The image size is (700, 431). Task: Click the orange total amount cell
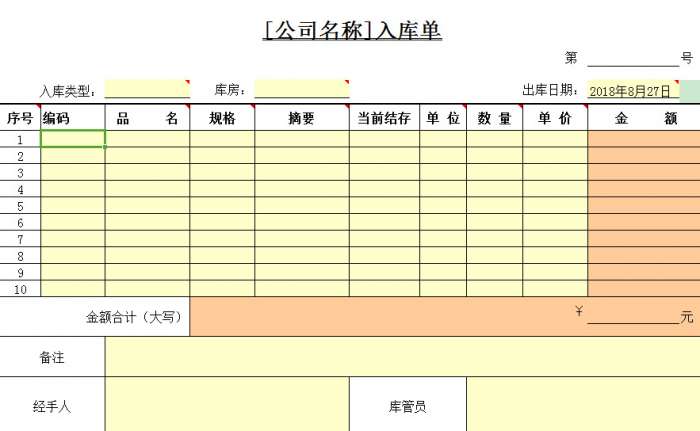click(445, 317)
